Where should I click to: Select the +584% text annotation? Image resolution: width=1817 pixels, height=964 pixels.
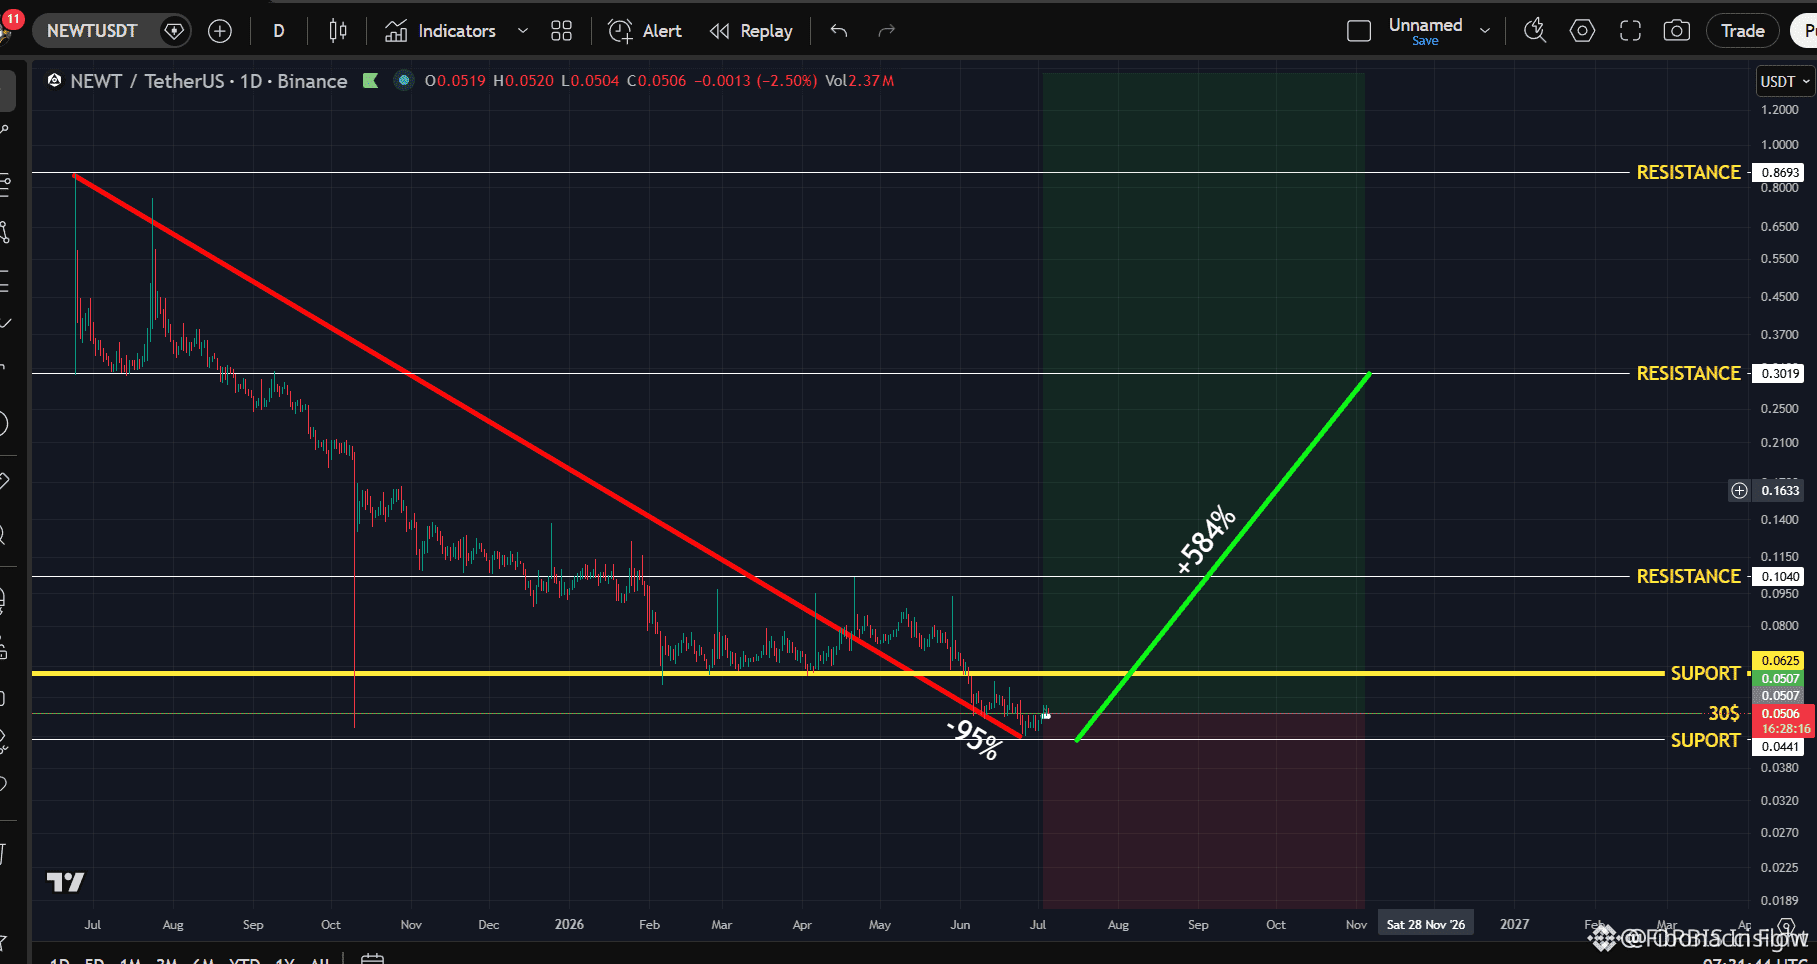(1206, 540)
